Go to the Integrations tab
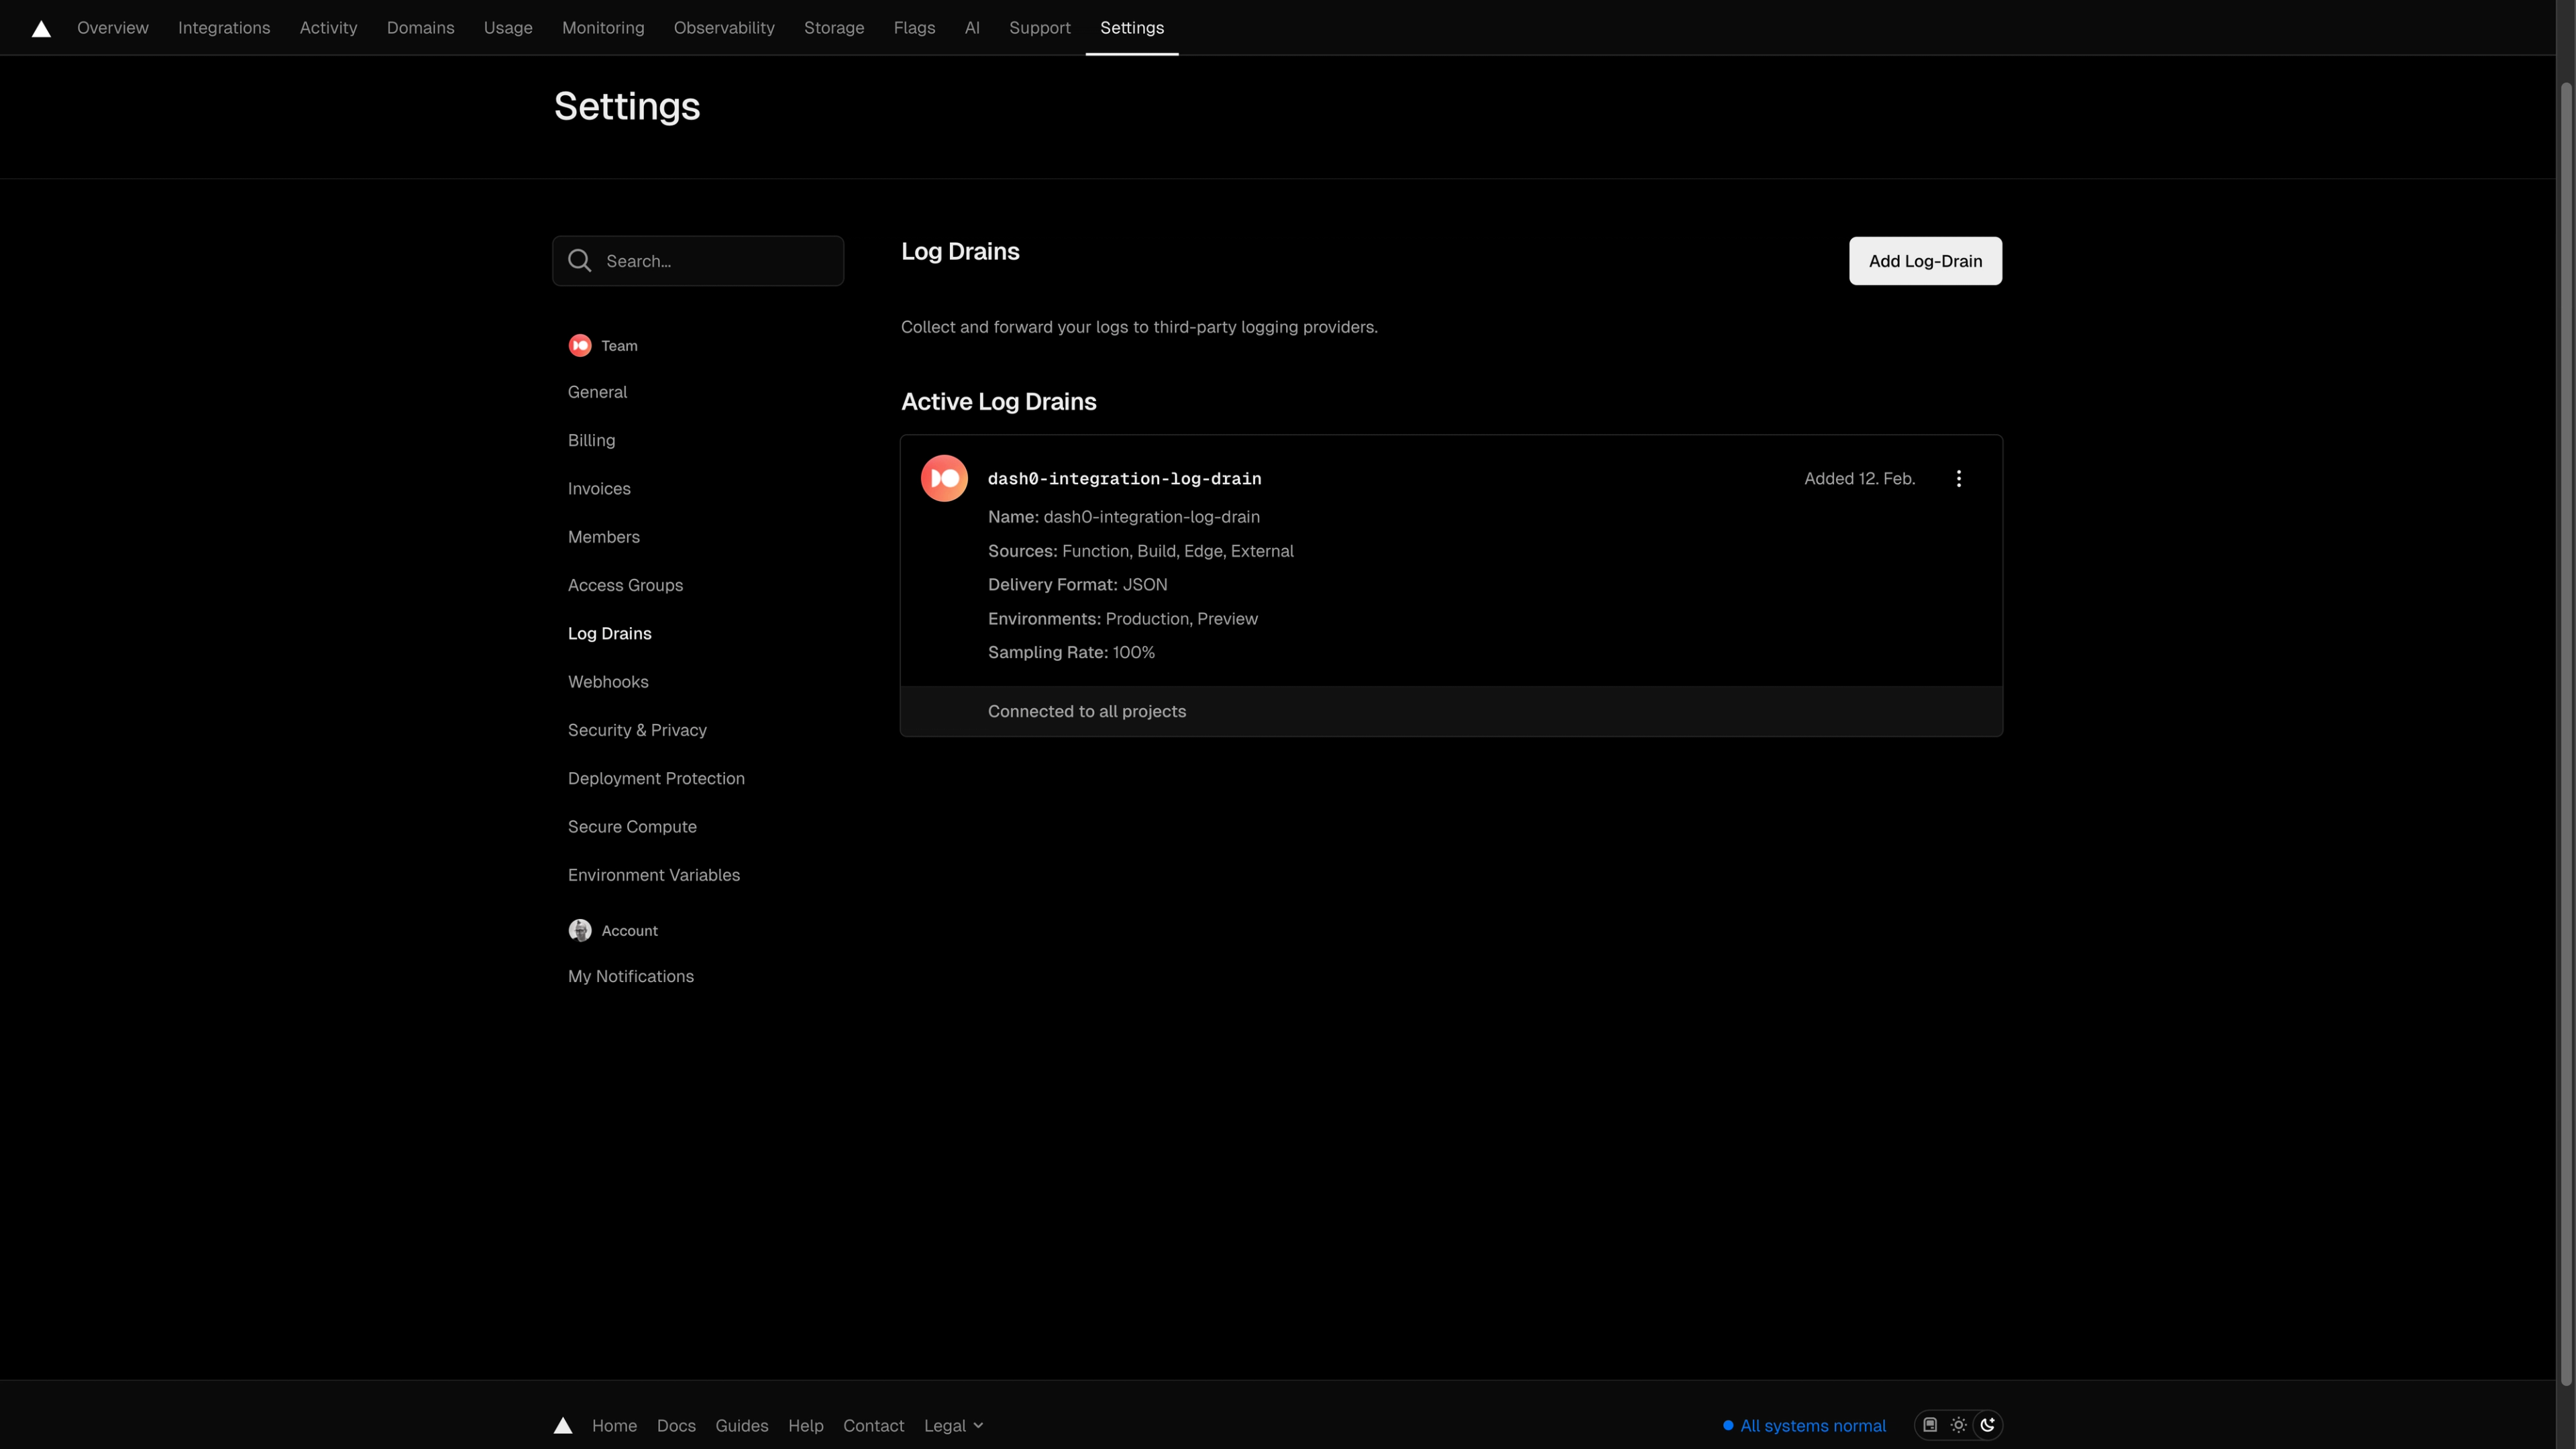2576x1449 pixels. tap(224, 28)
